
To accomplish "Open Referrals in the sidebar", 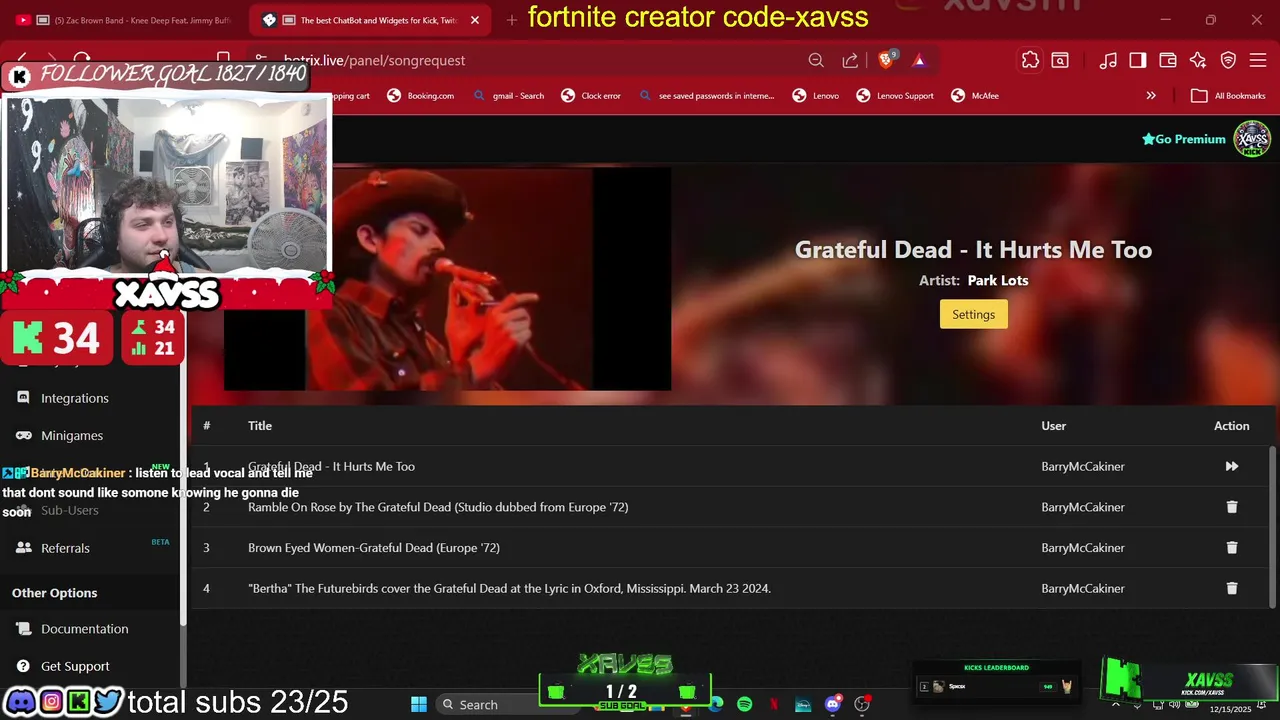I will coord(65,548).
